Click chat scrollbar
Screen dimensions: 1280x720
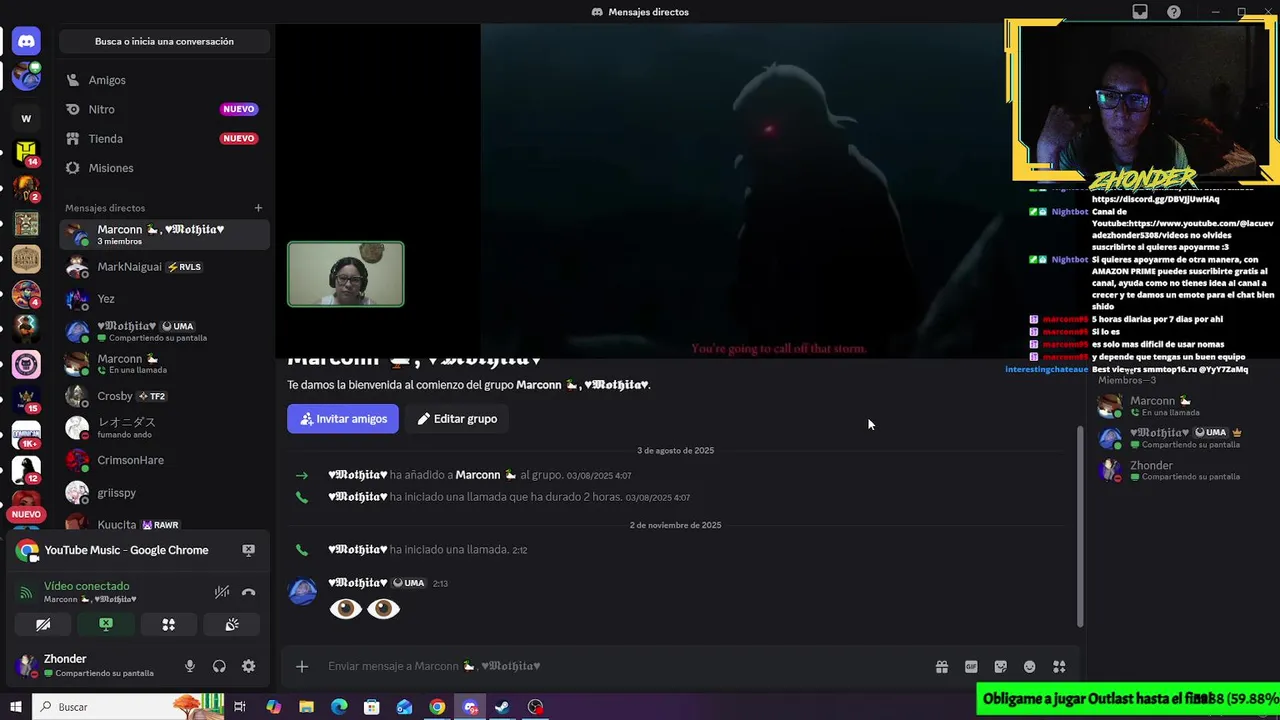point(1079,526)
